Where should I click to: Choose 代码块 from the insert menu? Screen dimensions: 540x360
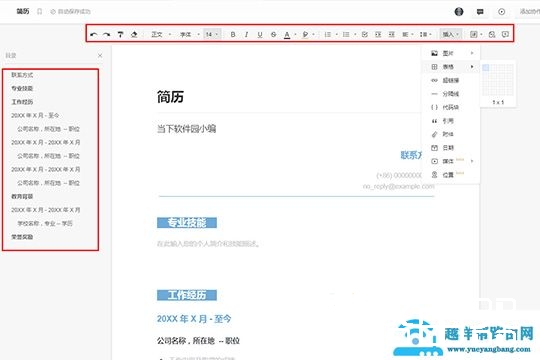tap(451, 107)
